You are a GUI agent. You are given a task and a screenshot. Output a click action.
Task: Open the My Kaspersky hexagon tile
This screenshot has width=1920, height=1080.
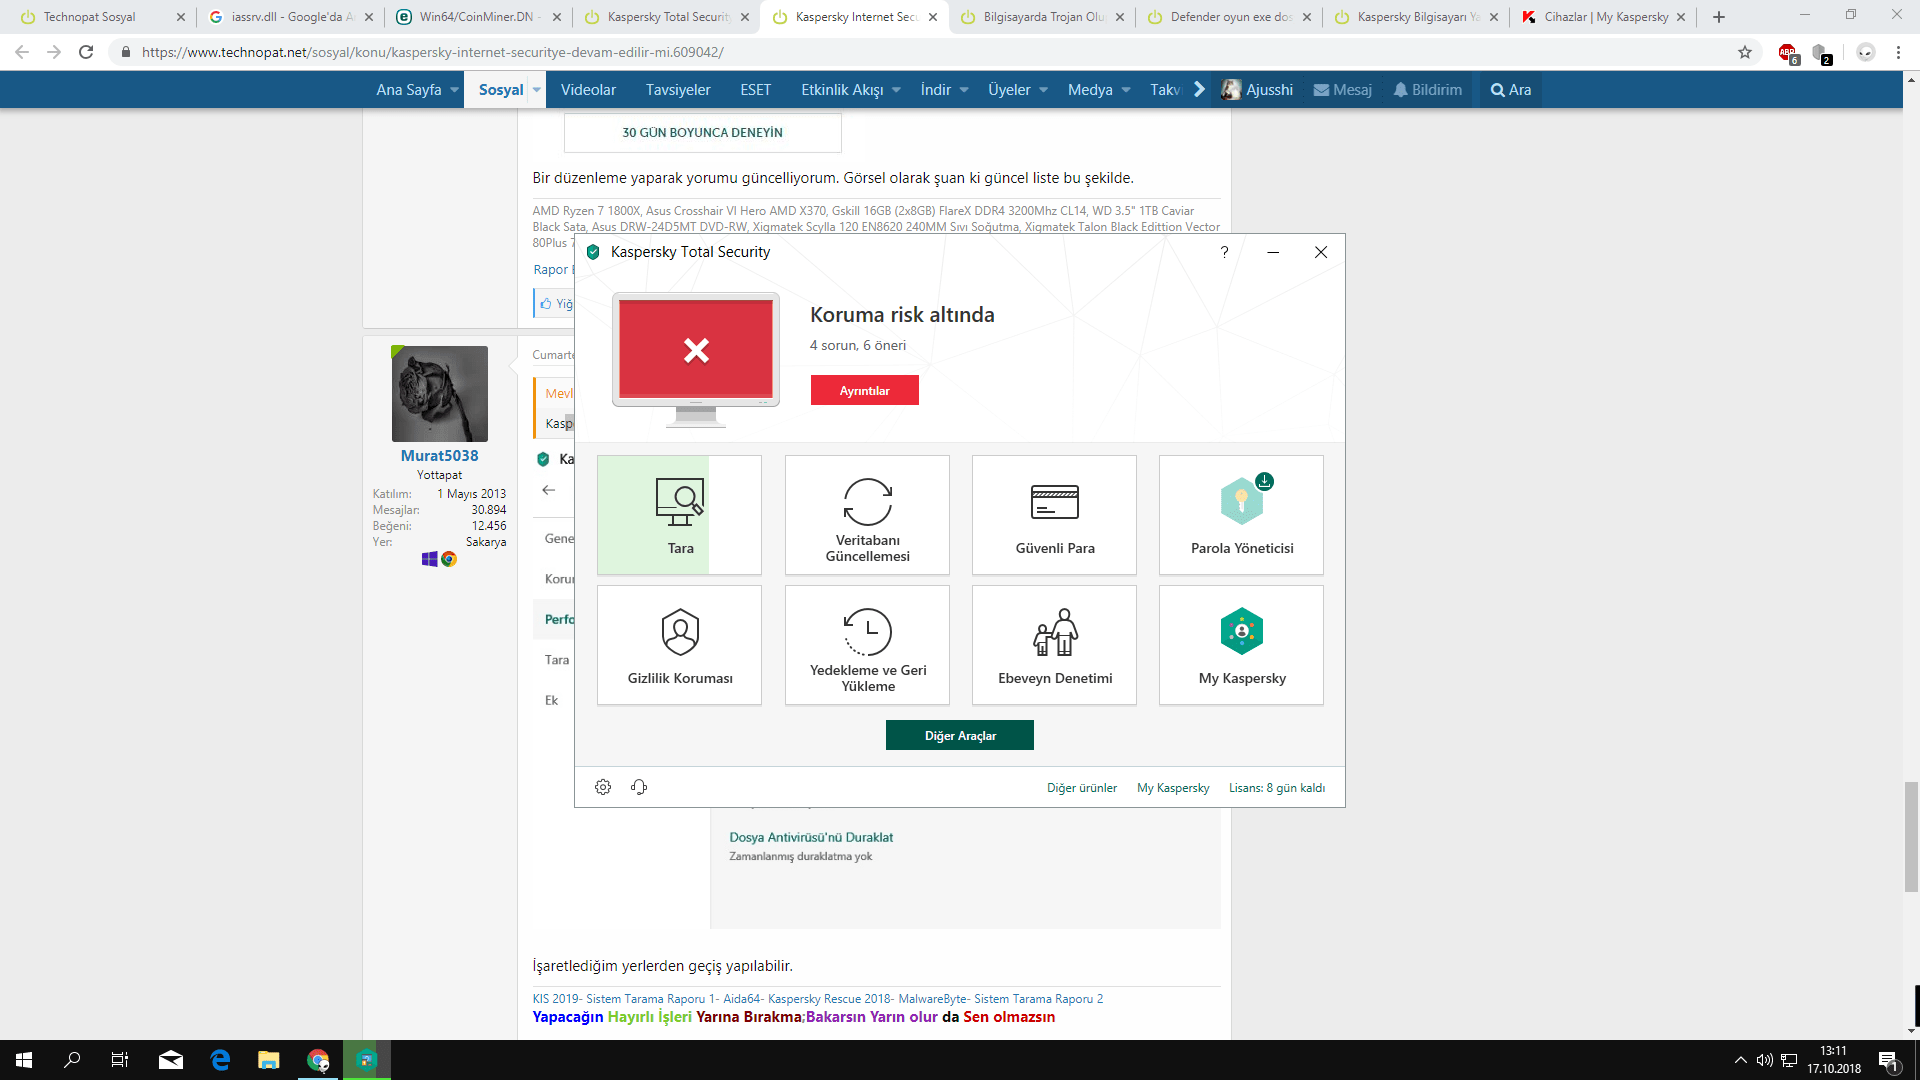1241,645
